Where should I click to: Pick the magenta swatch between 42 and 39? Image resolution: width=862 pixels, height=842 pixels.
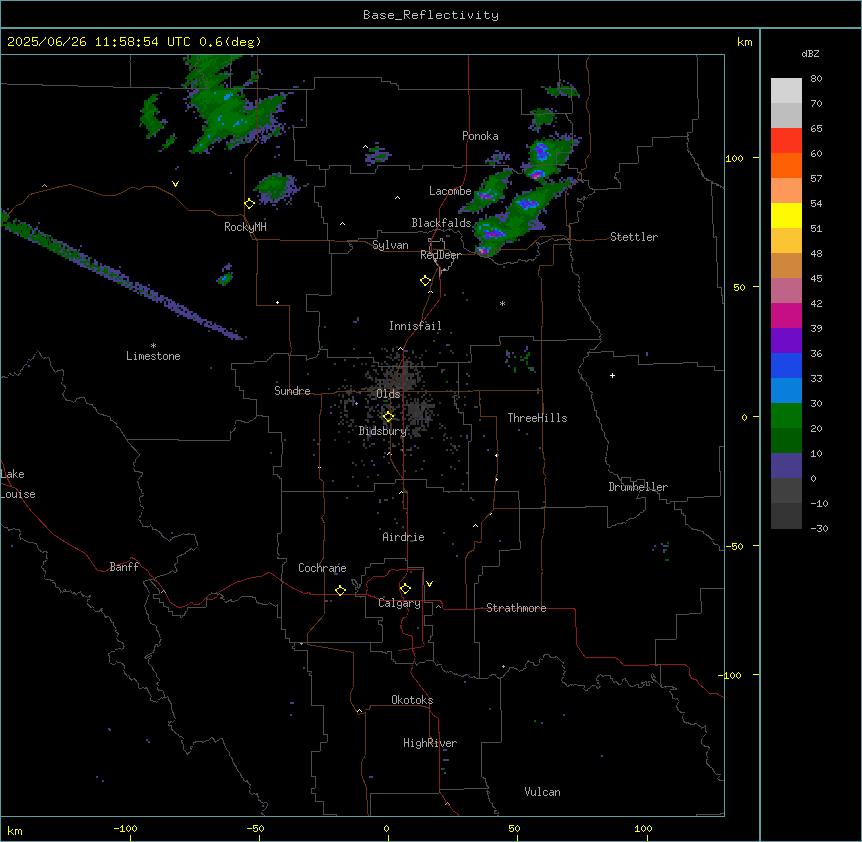tap(786, 315)
